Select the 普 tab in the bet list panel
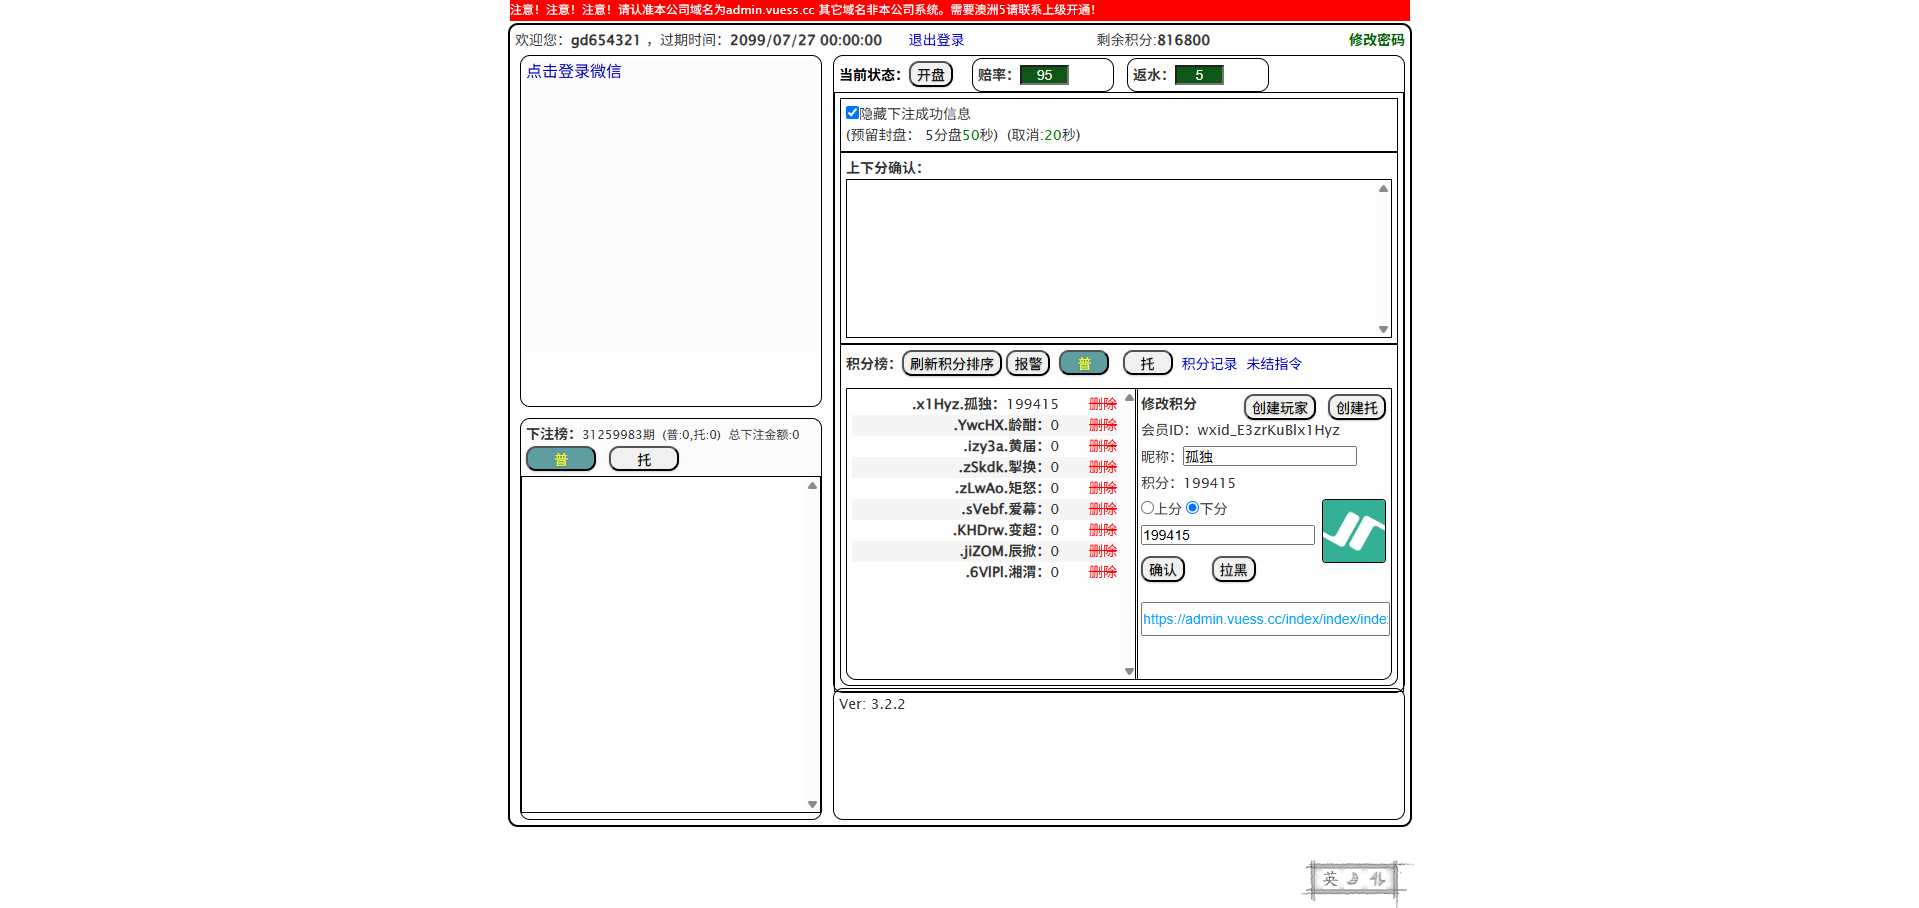This screenshot has height=908, width=1919. 560,459
